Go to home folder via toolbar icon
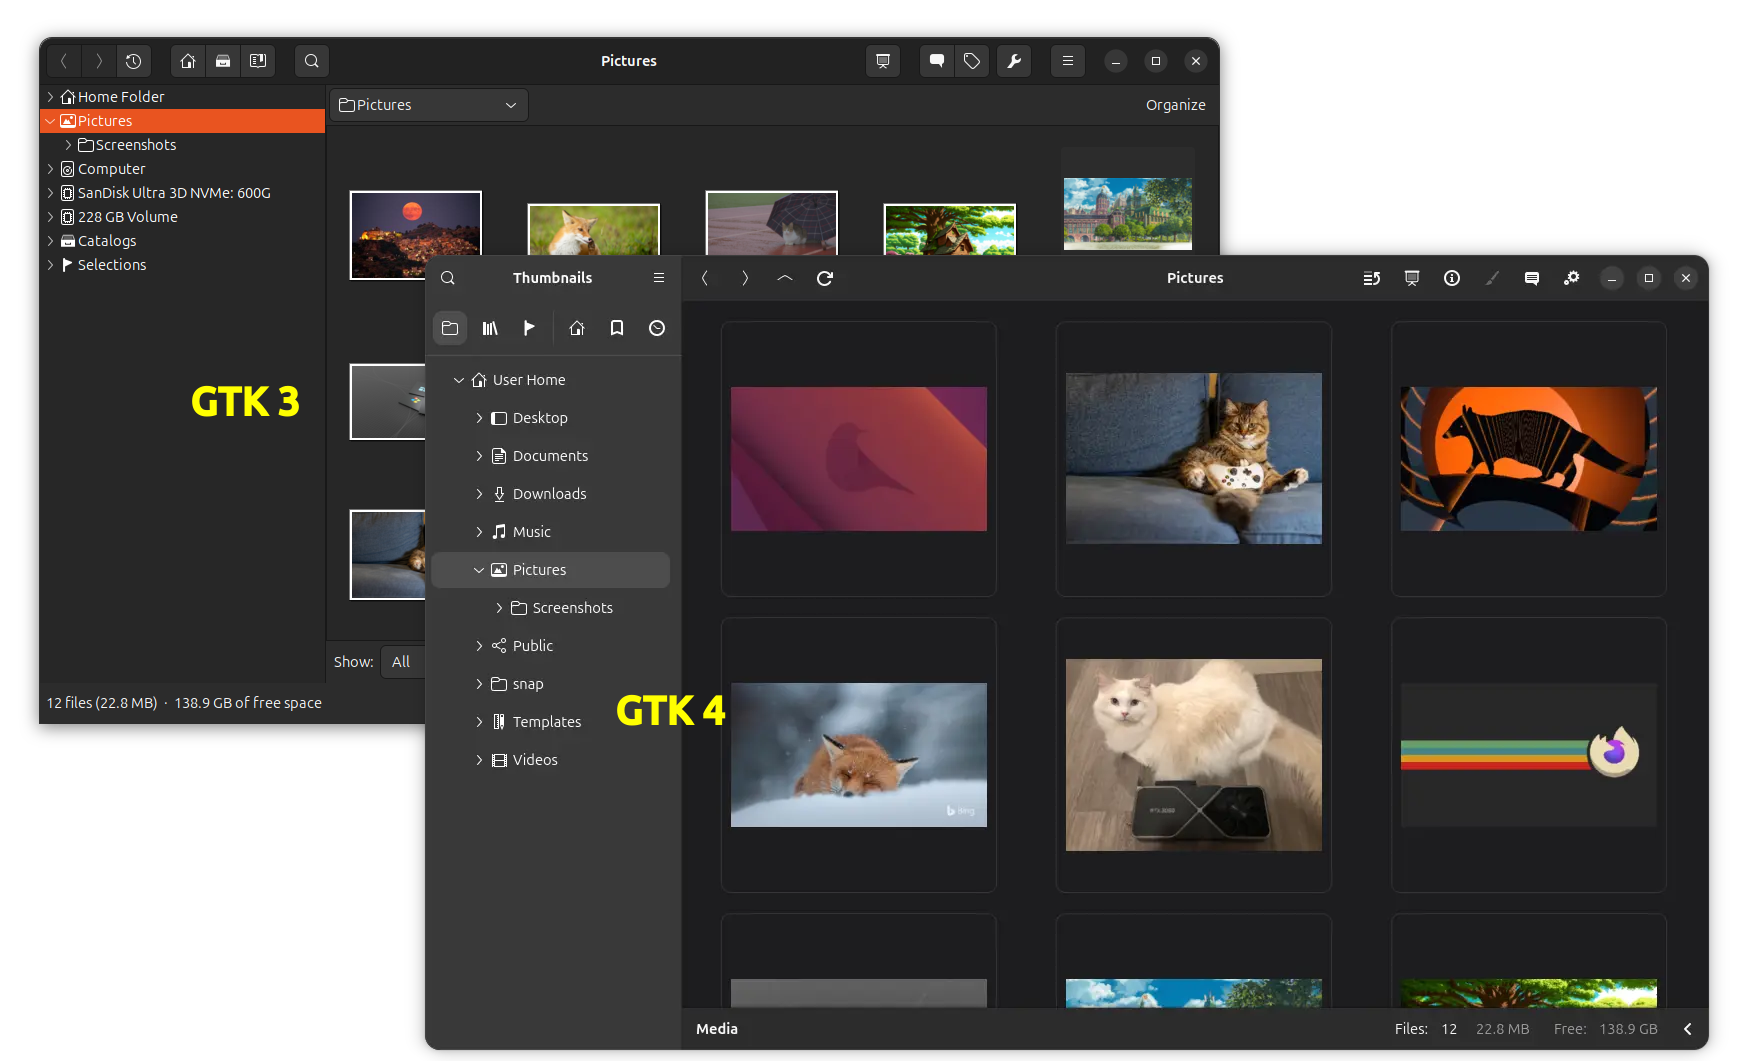This screenshot has height=1061, width=1761. click(x=188, y=61)
